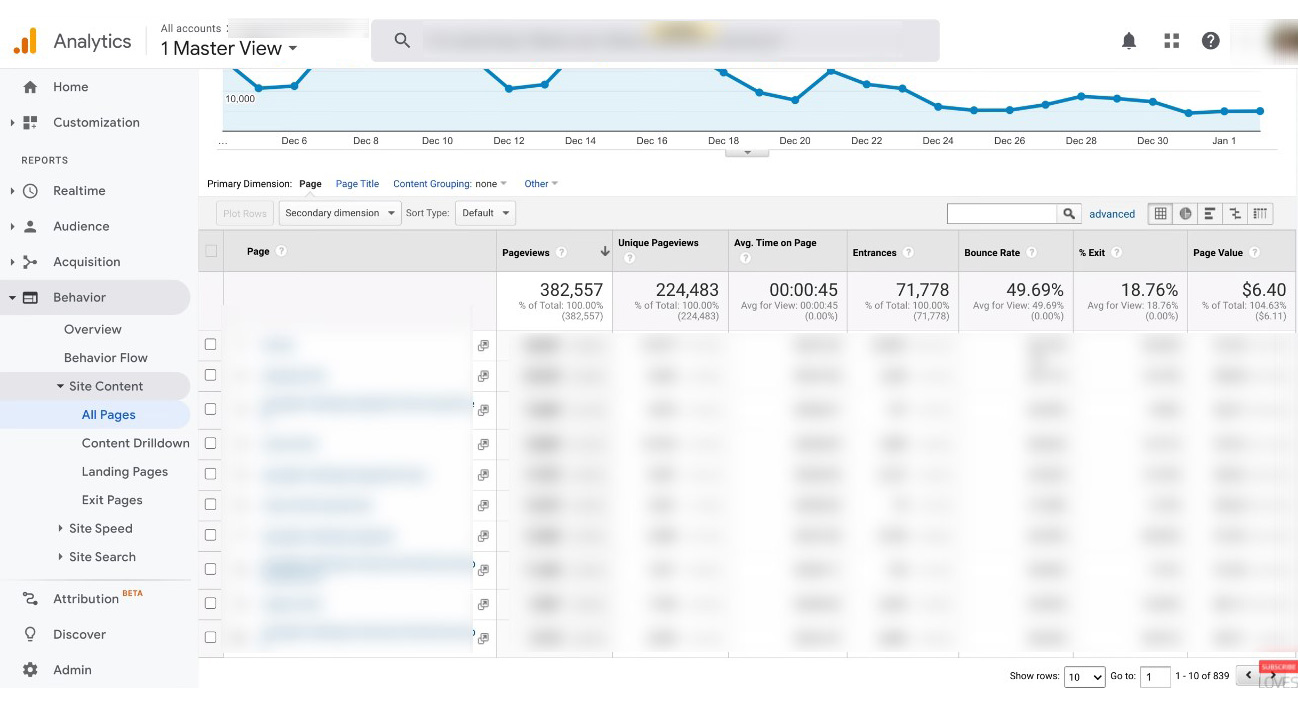Click the % Exit help icon
Viewport: 1300px width, 705px height.
[x=1116, y=253]
